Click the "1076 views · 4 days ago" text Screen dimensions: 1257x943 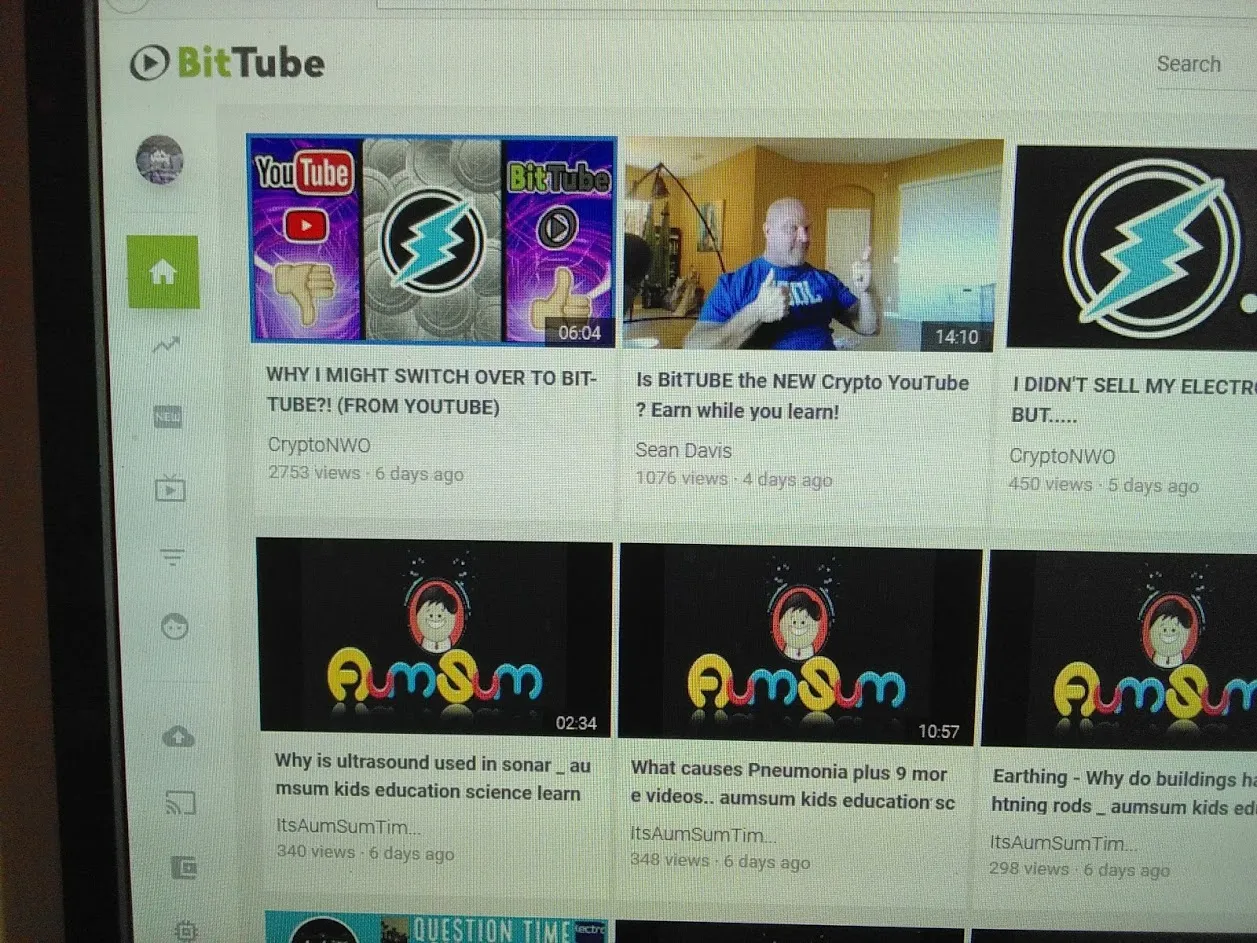(733, 479)
